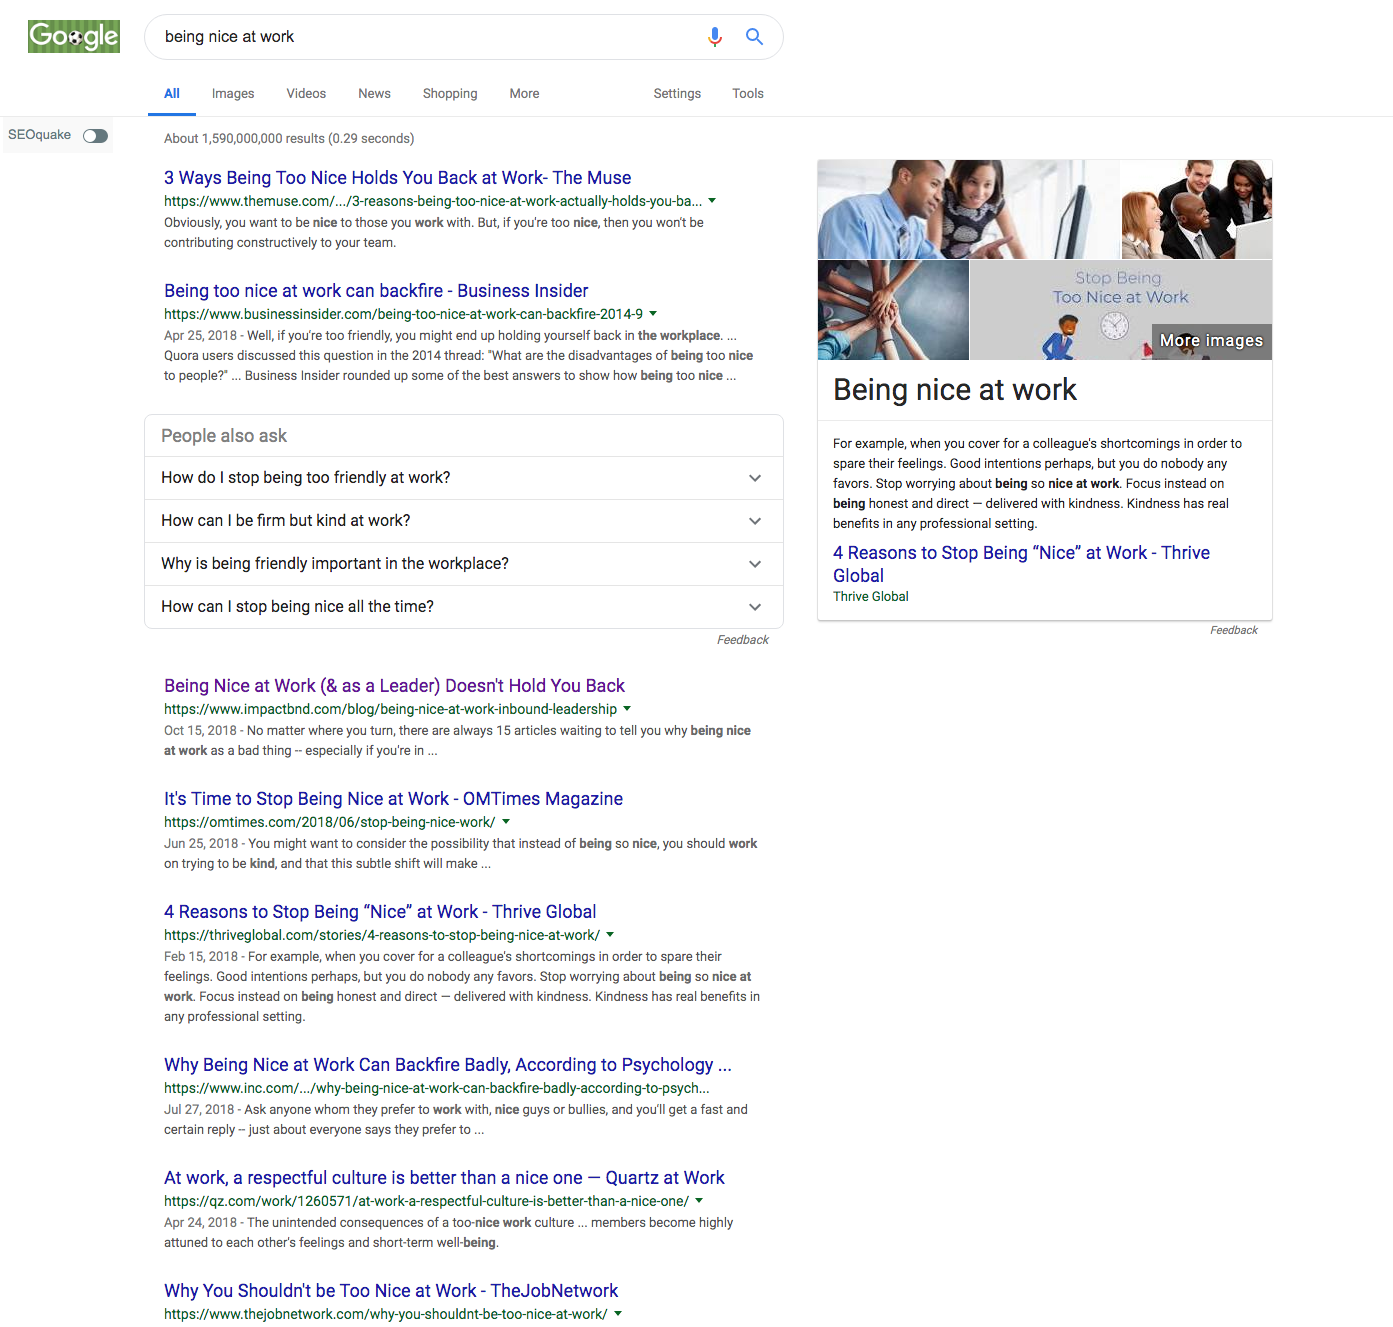Click the thumbnail of two colleagues at a computer

click(x=968, y=209)
